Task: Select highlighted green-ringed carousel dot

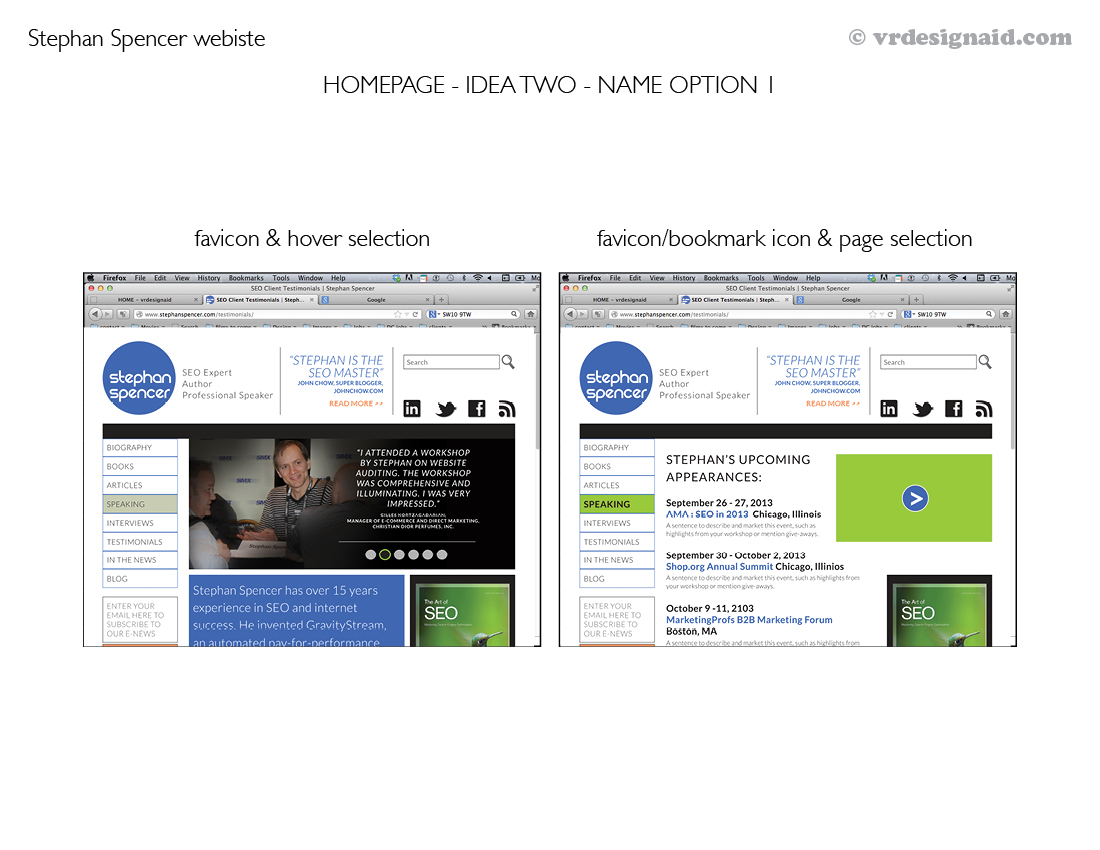Action: click(384, 555)
